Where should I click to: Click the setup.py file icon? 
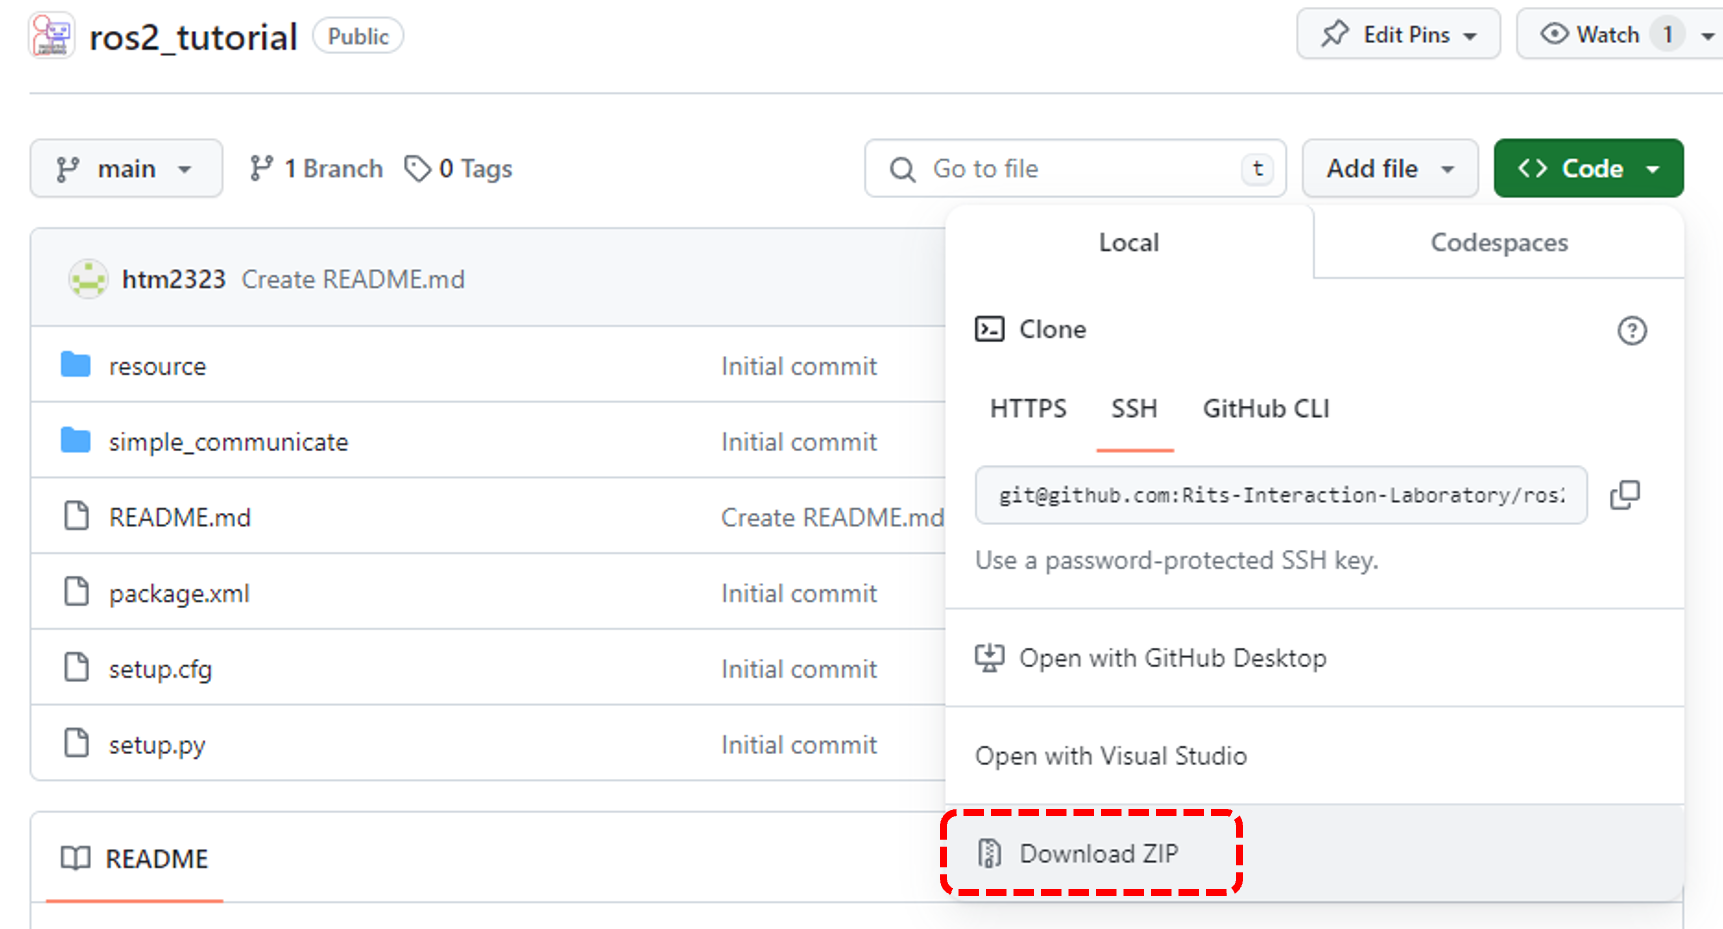(x=76, y=743)
